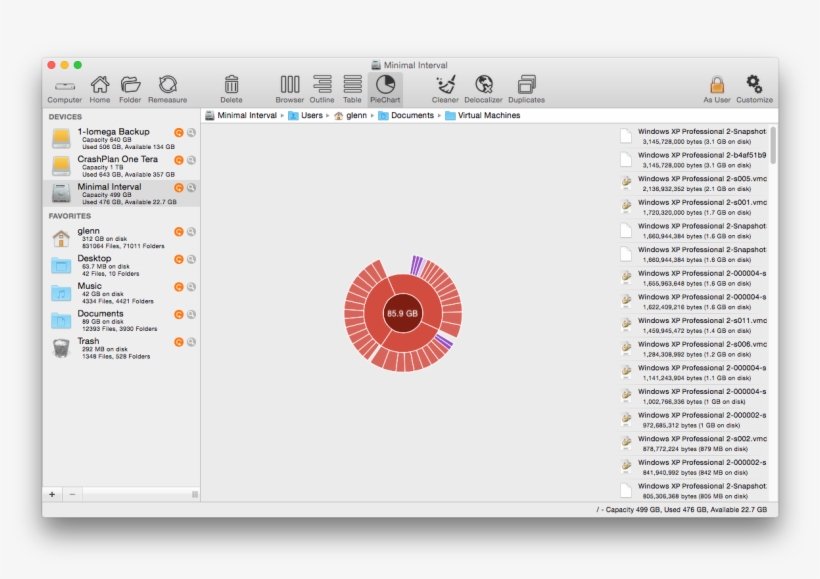
Task: Select Documents favorite
Action: [x=121, y=321]
